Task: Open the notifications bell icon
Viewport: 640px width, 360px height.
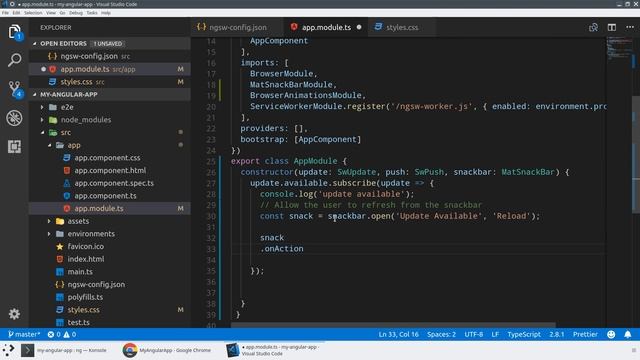Action: [628, 334]
